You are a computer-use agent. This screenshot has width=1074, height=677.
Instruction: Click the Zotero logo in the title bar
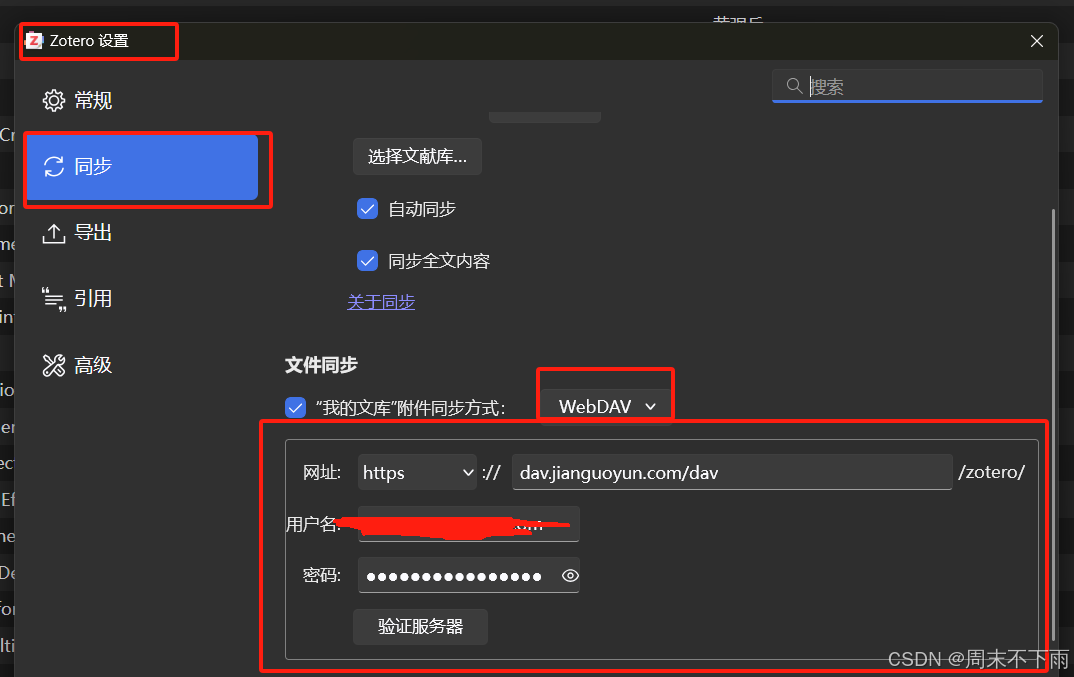(x=34, y=41)
